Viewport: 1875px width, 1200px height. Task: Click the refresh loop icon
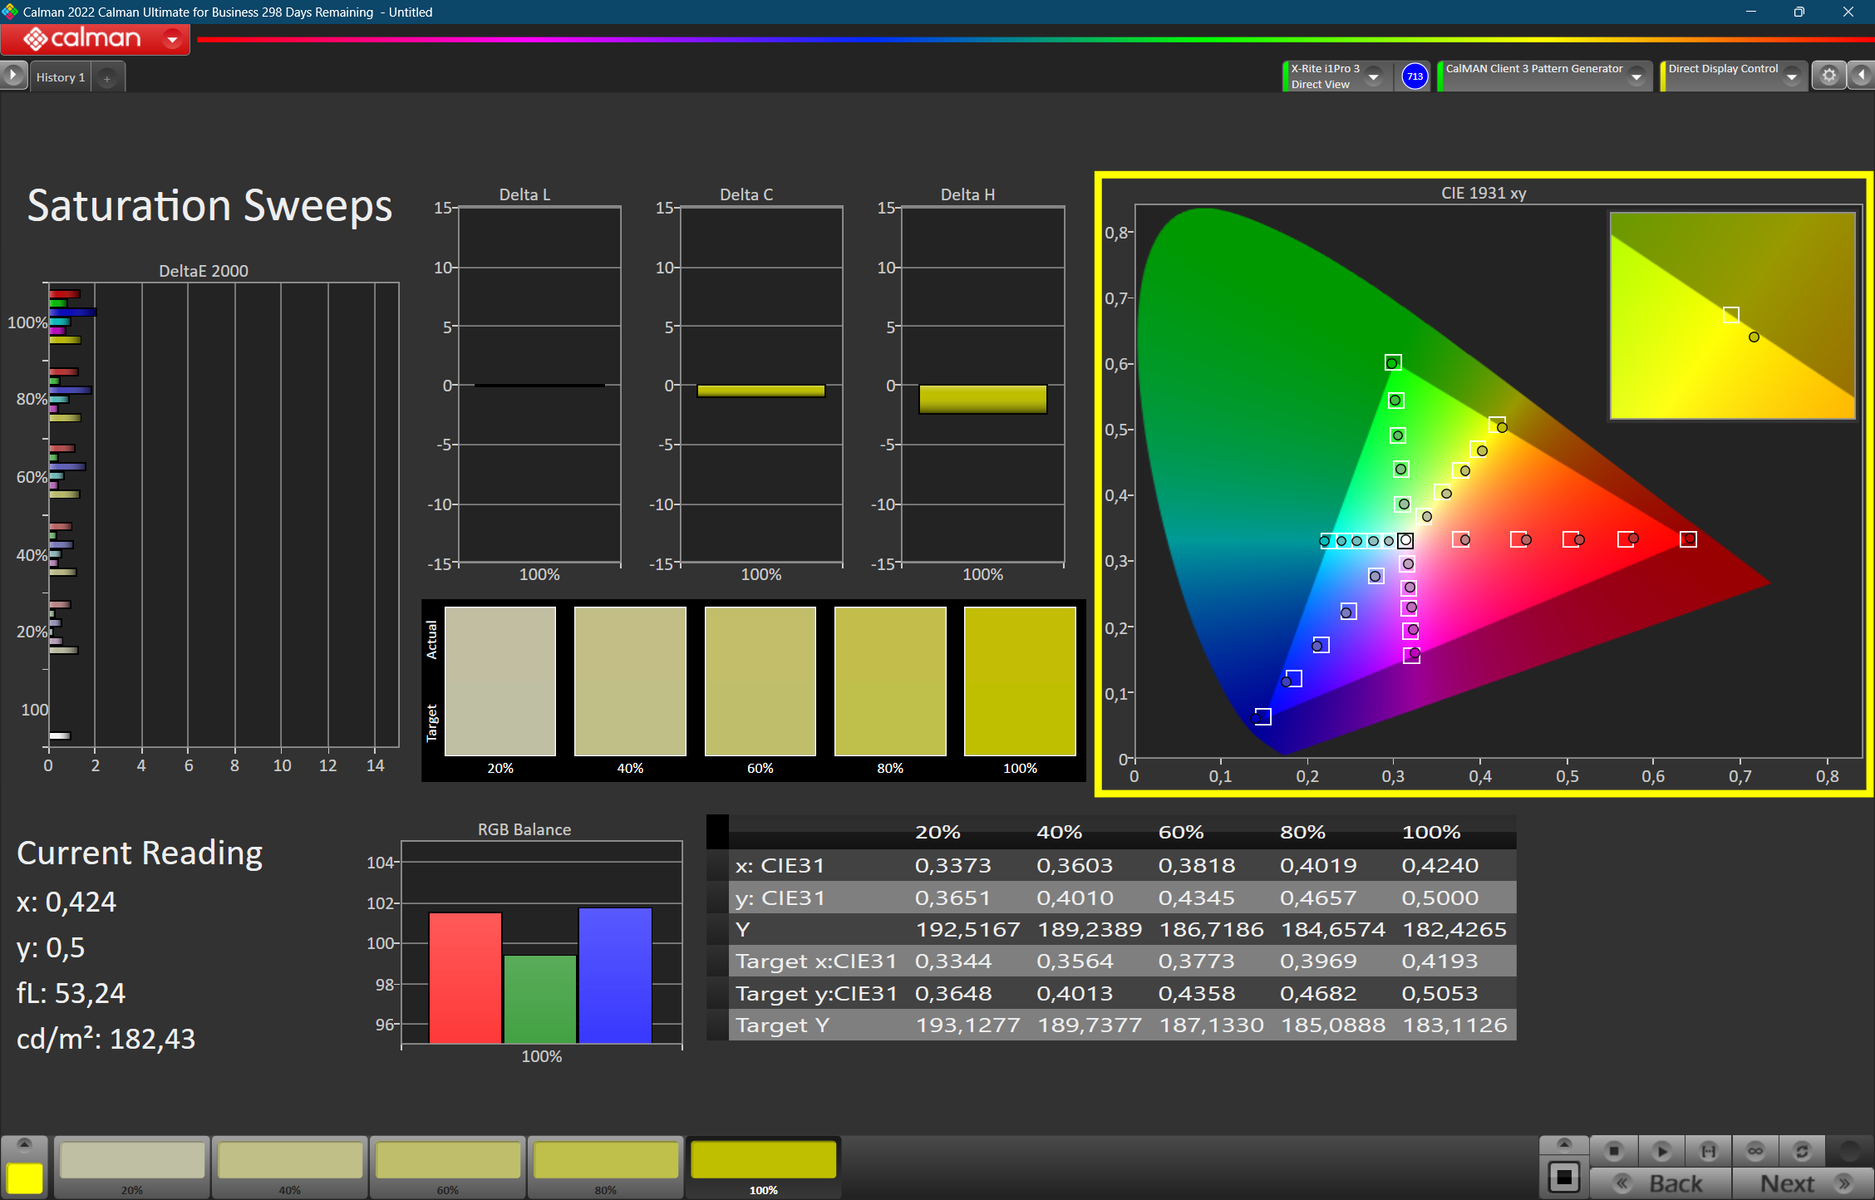click(x=1802, y=1151)
